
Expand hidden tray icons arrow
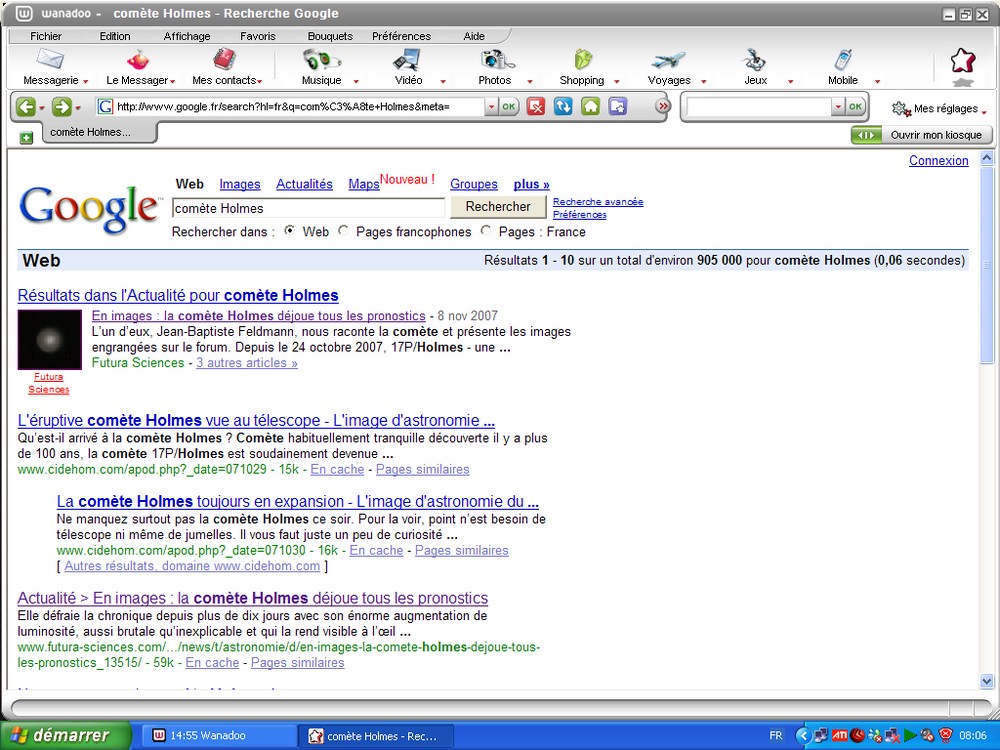point(804,735)
